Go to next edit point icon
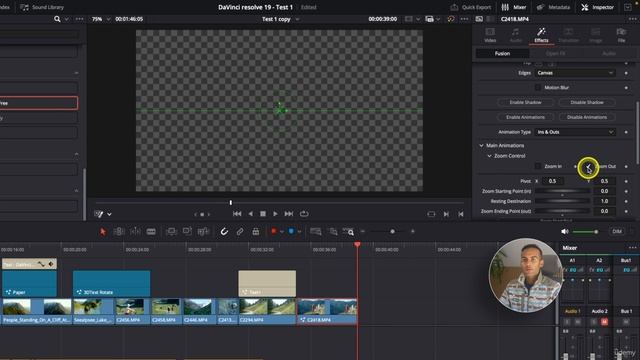640x360 pixels. tap(446, 214)
